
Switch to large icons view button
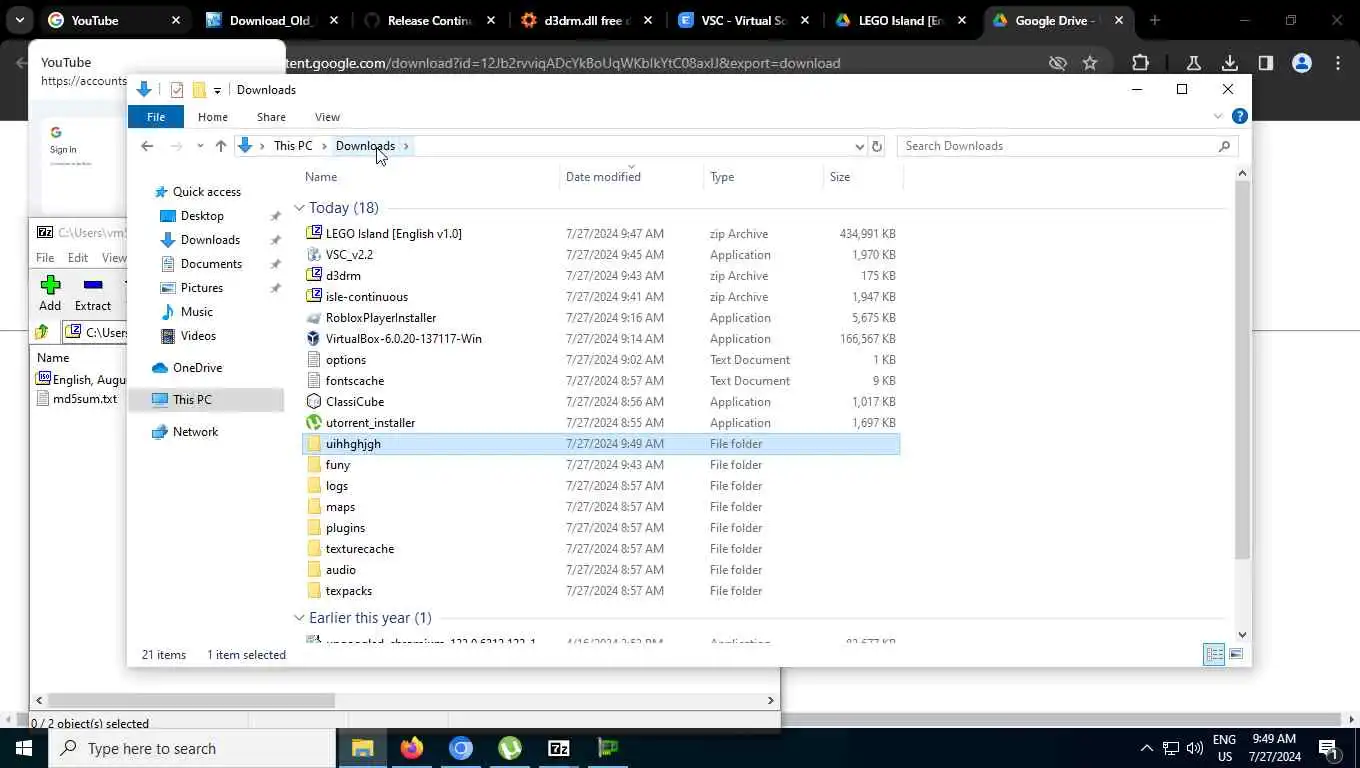[x=1236, y=655]
